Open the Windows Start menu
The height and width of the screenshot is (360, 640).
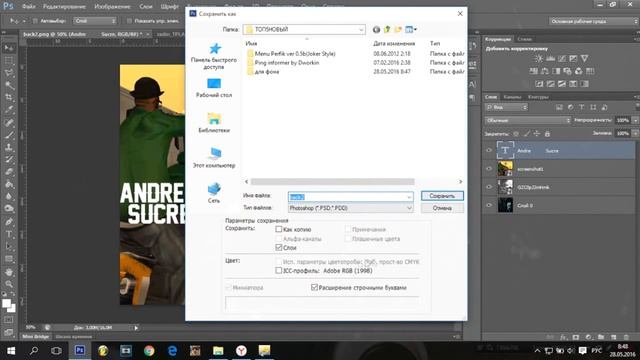coord(11,351)
